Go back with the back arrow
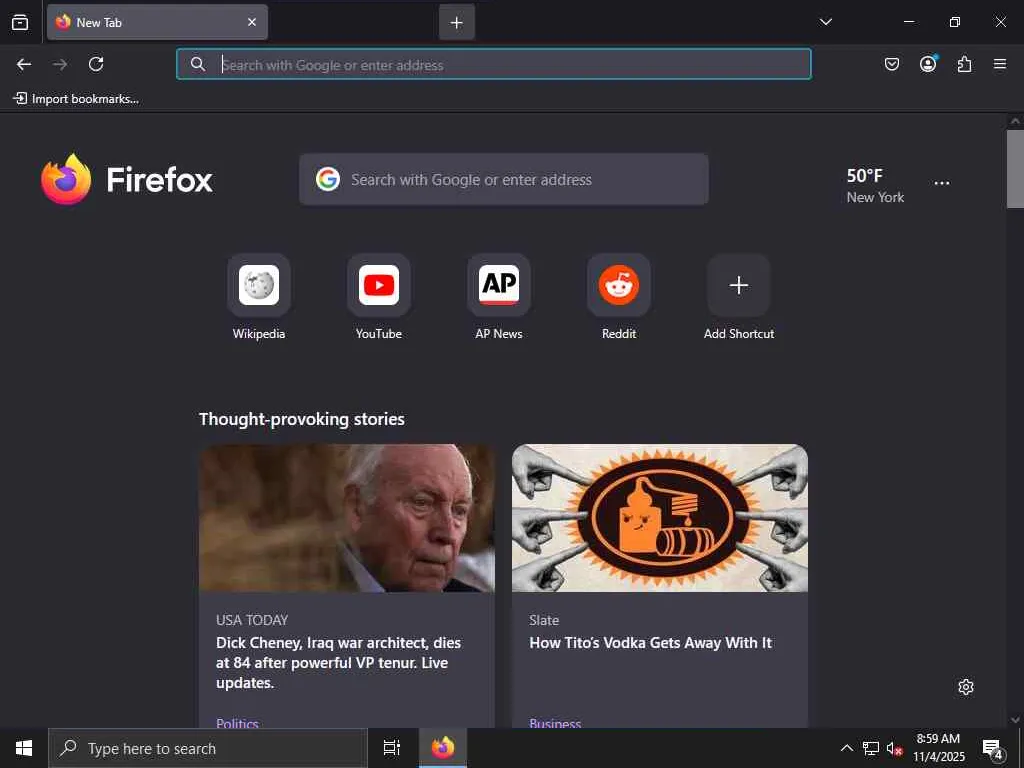This screenshot has width=1024, height=768. pyautogui.click(x=24, y=64)
